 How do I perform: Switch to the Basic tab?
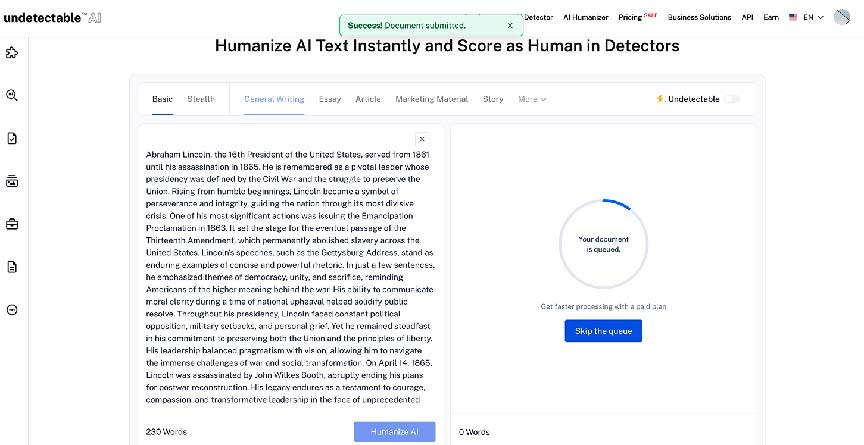click(x=163, y=99)
